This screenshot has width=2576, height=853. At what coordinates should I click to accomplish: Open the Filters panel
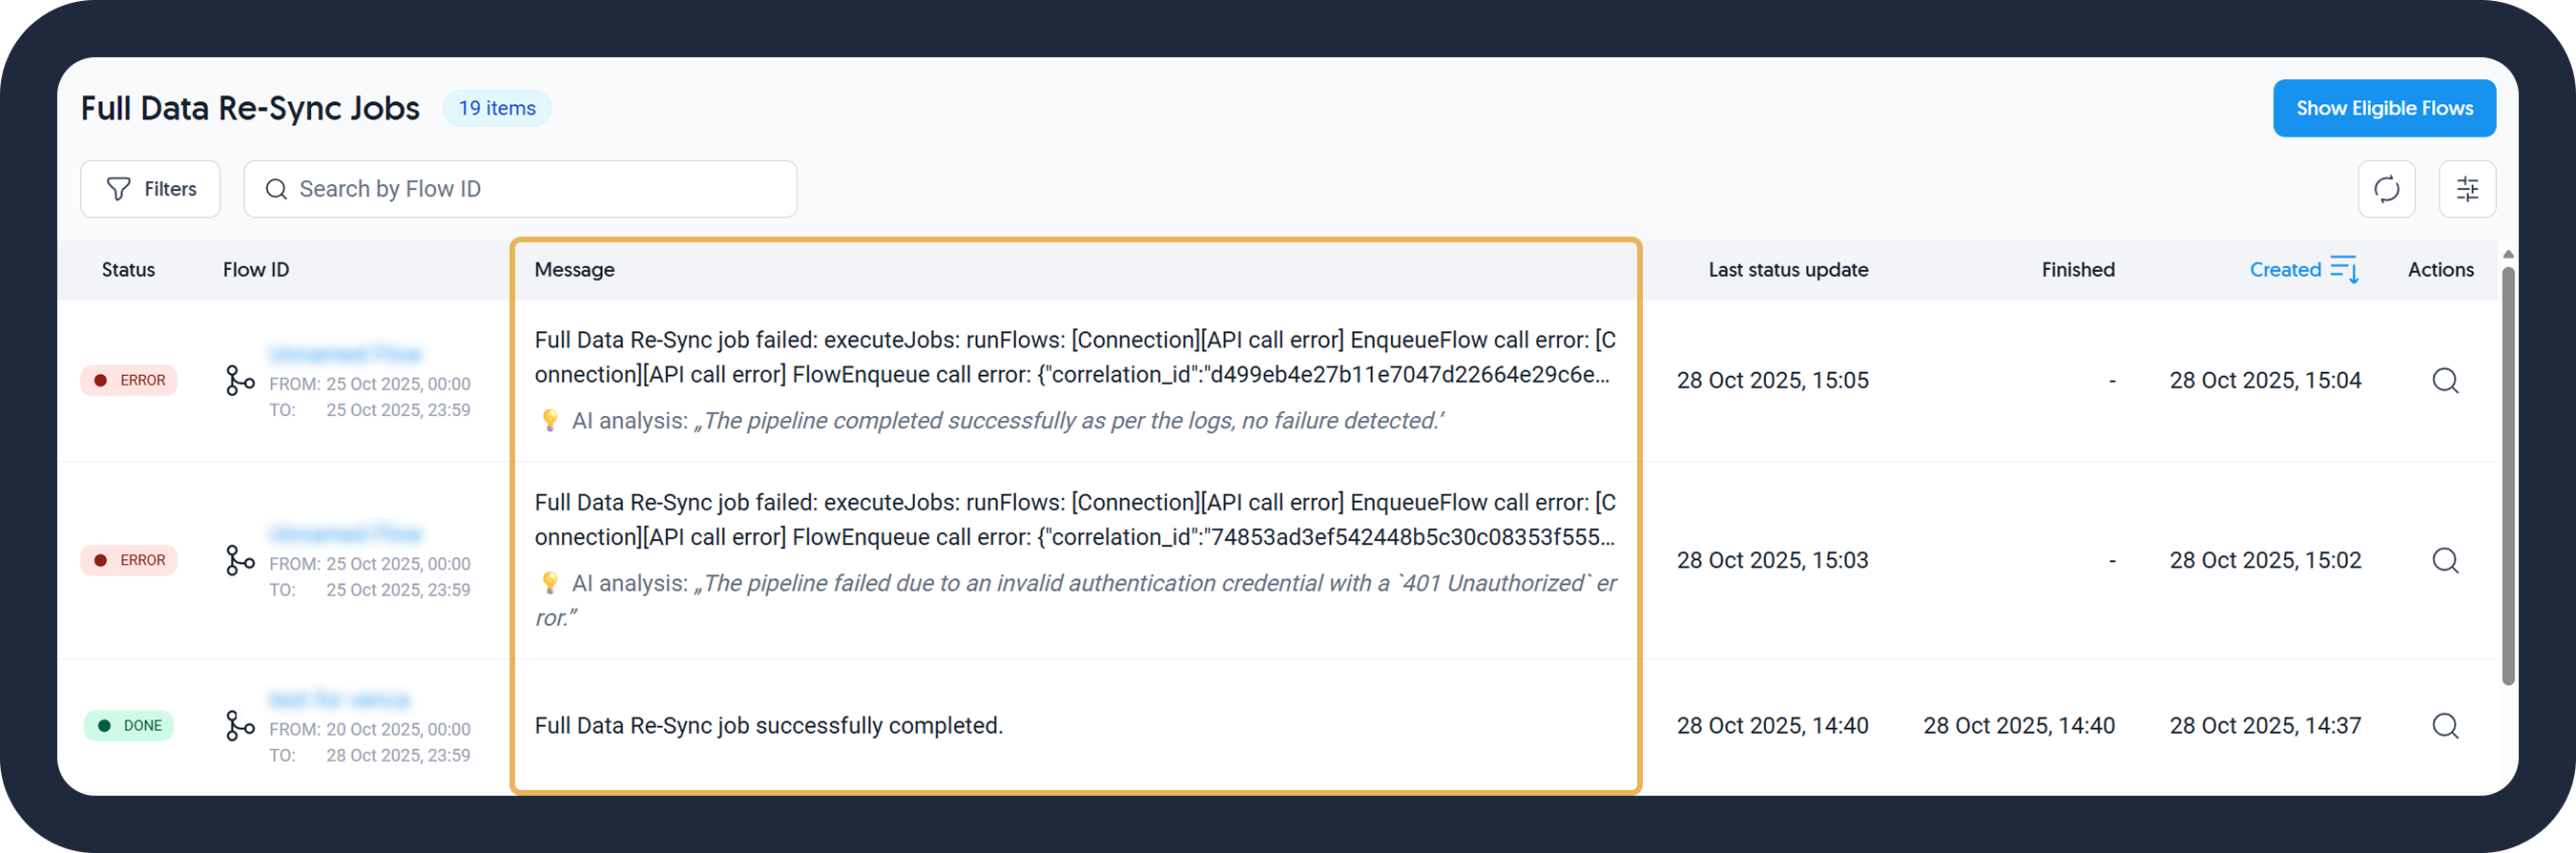pos(151,189)
